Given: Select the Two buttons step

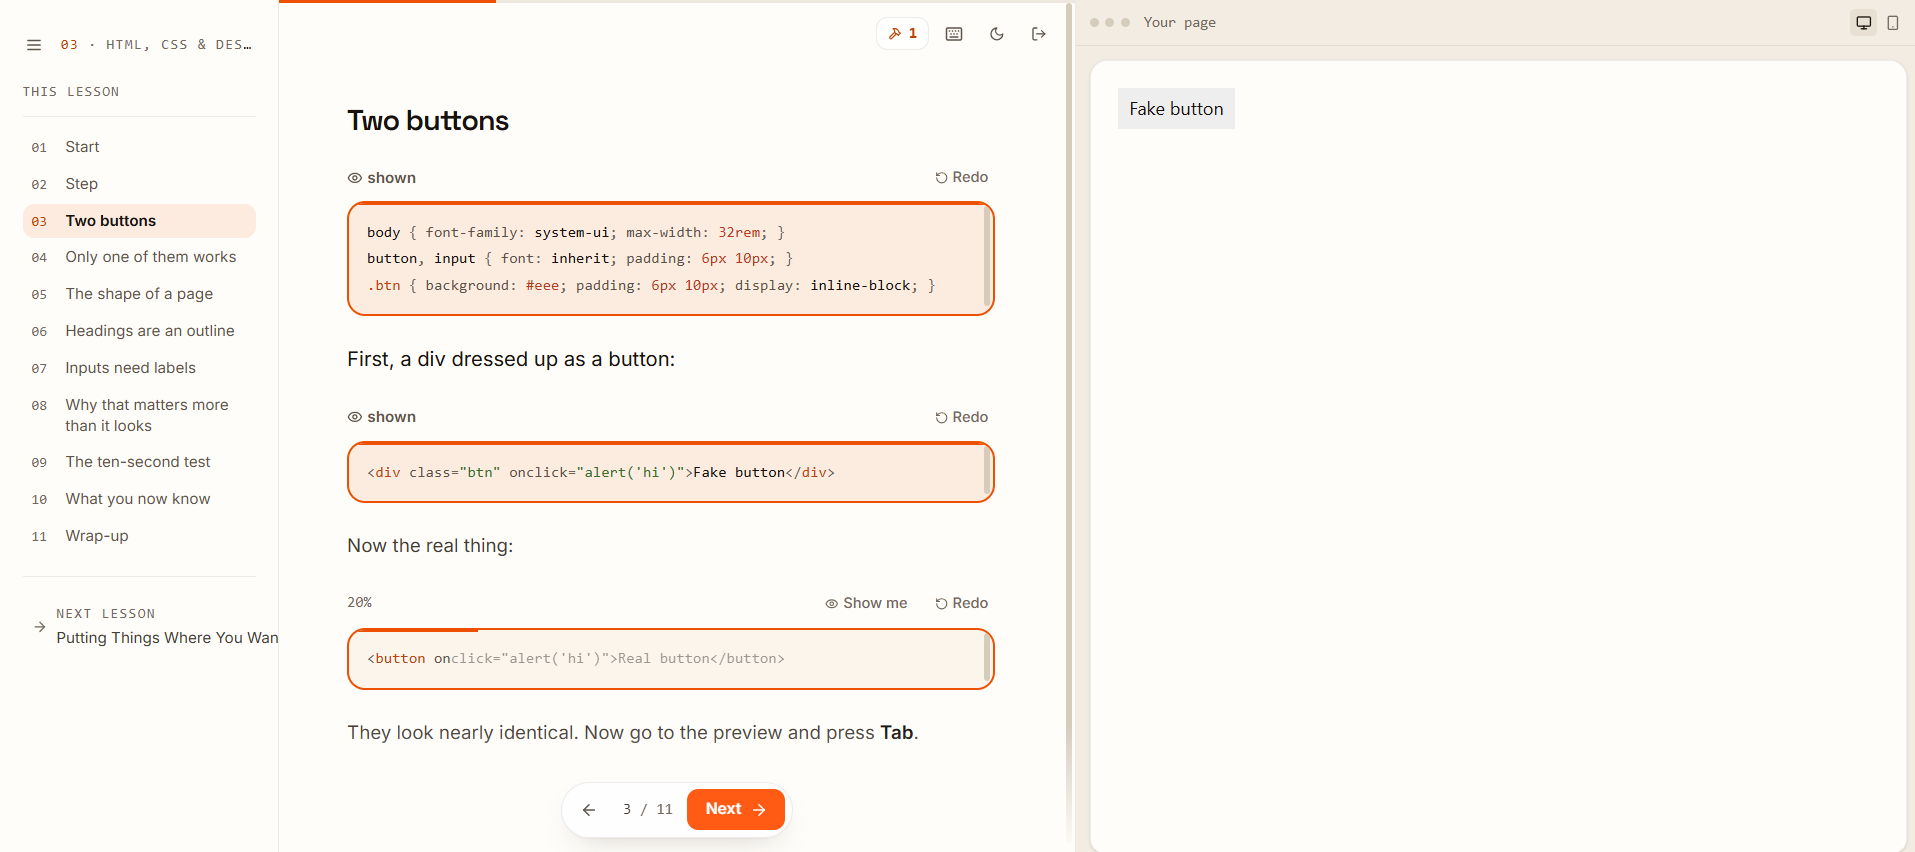Looking at the screenshot, I should coord(139,221).
